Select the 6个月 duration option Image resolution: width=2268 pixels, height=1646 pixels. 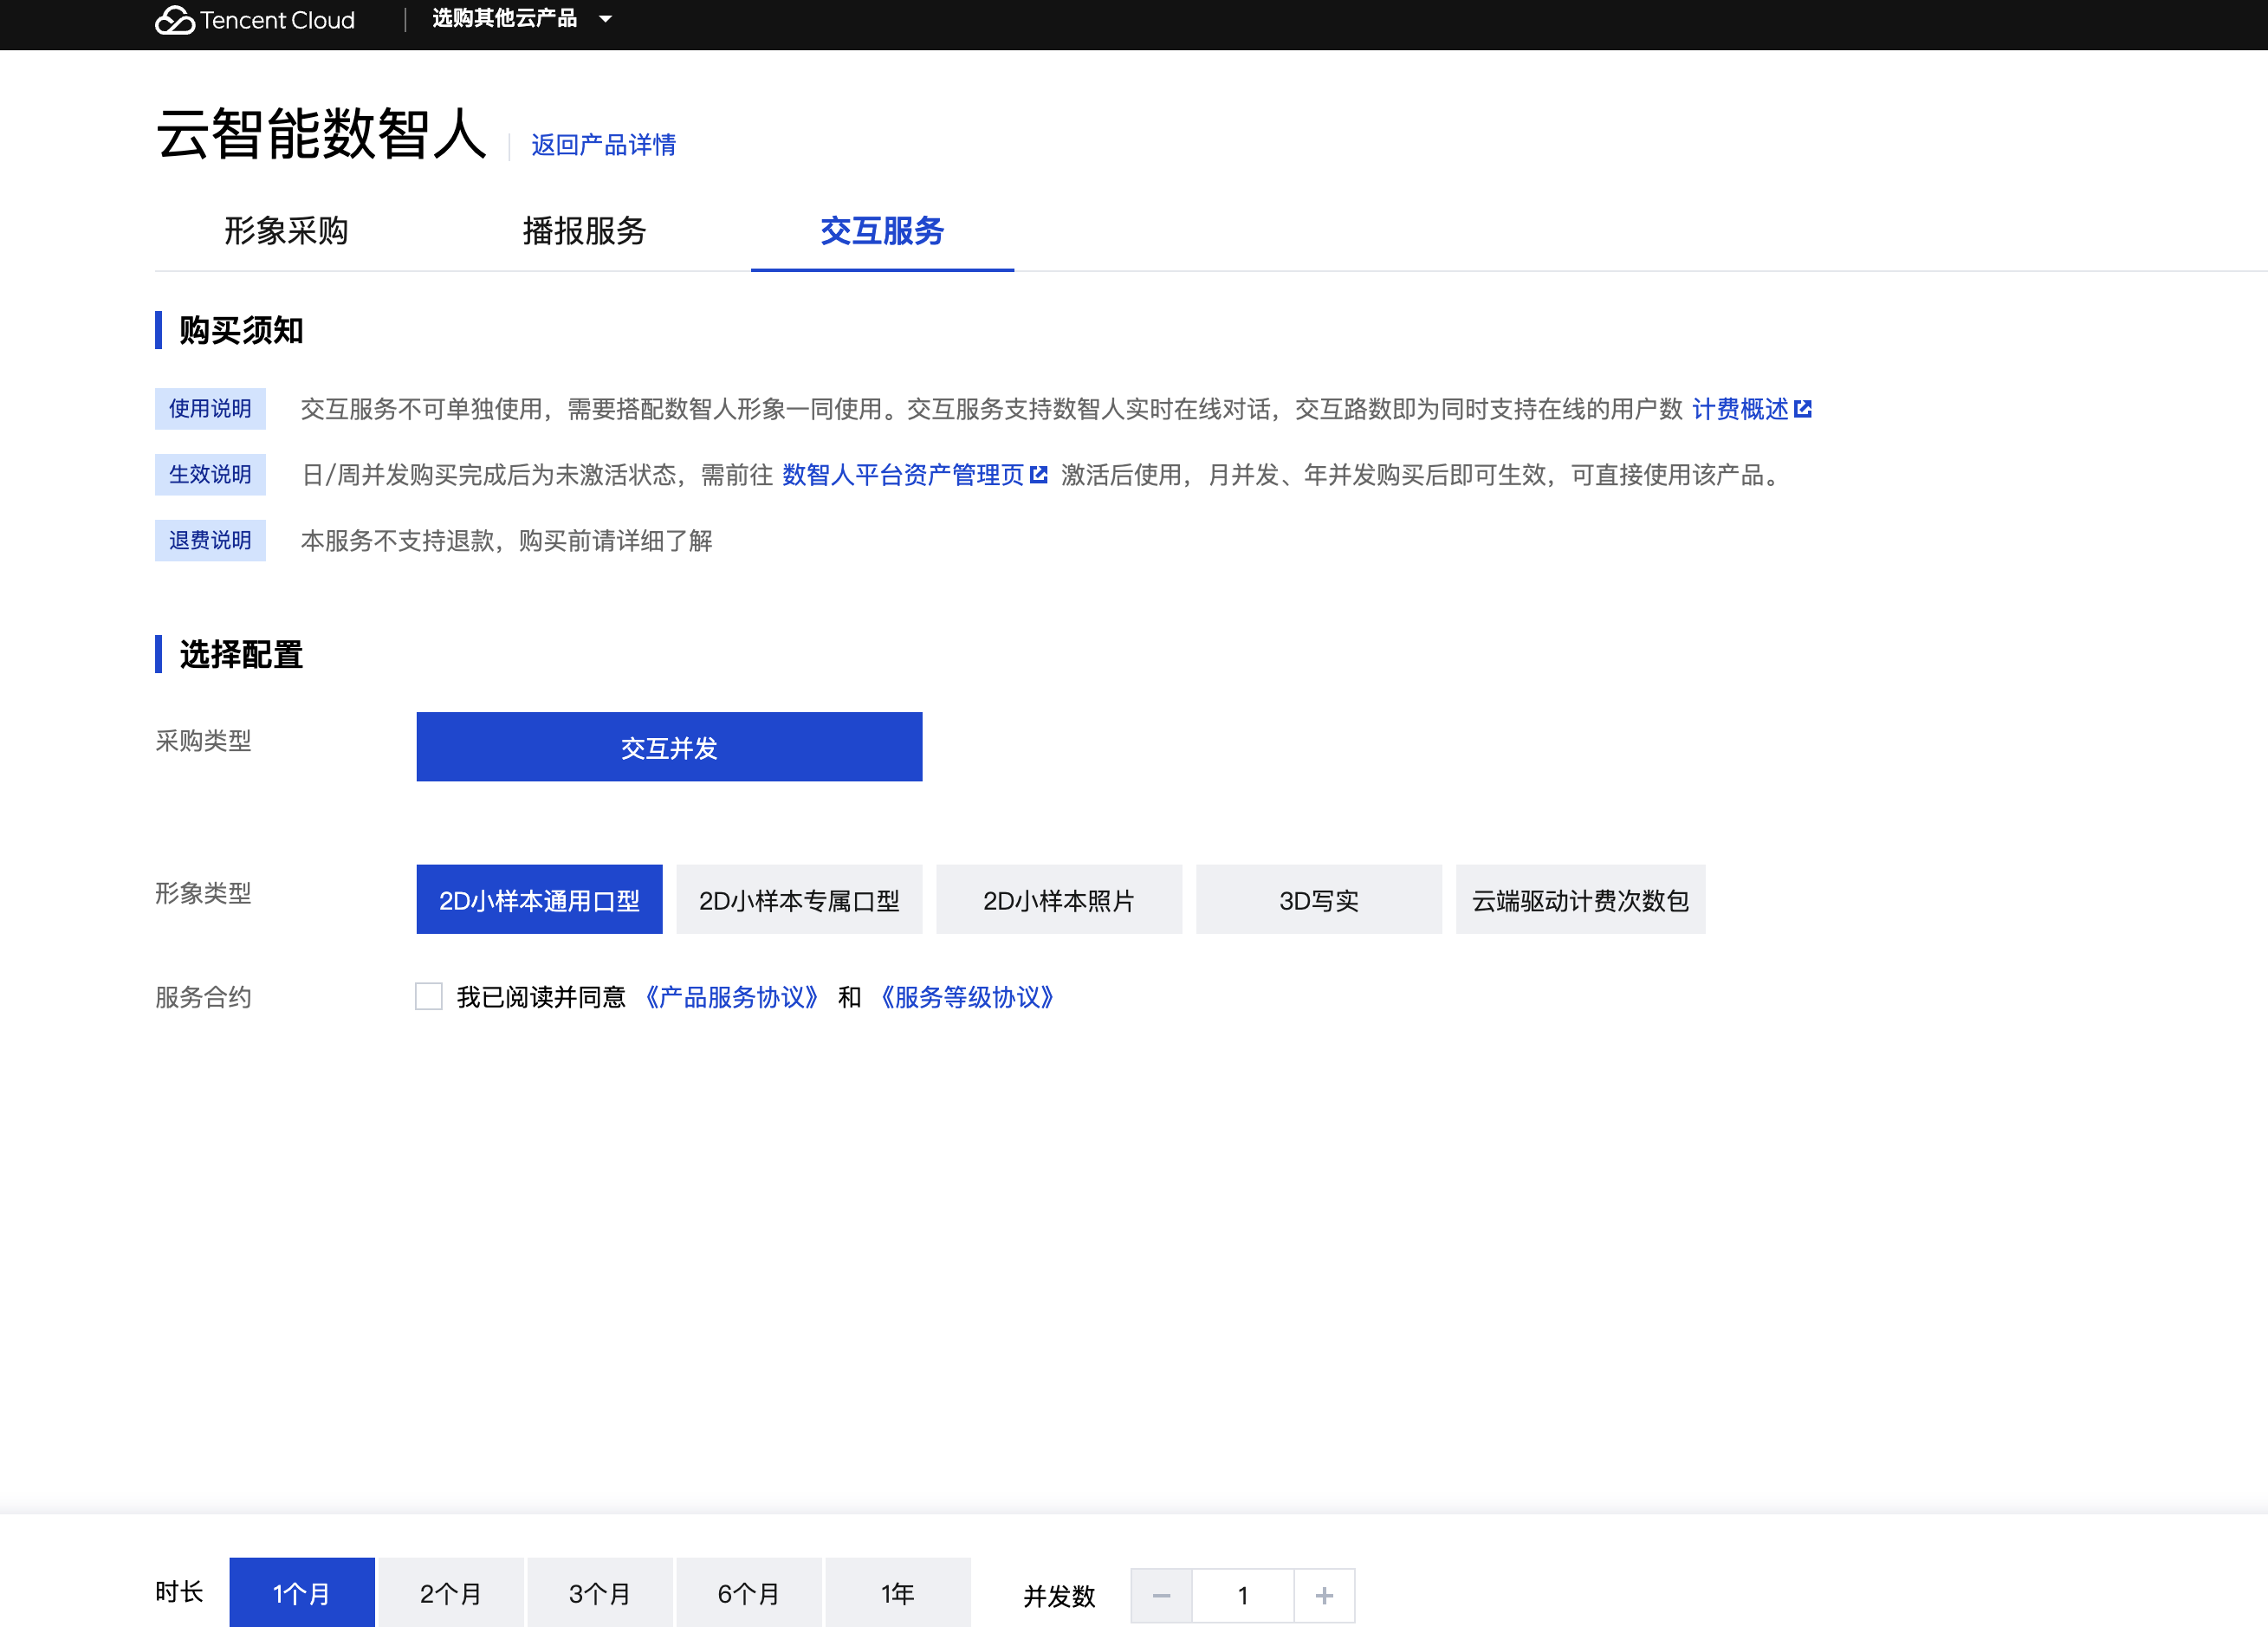click(748, 1593)
